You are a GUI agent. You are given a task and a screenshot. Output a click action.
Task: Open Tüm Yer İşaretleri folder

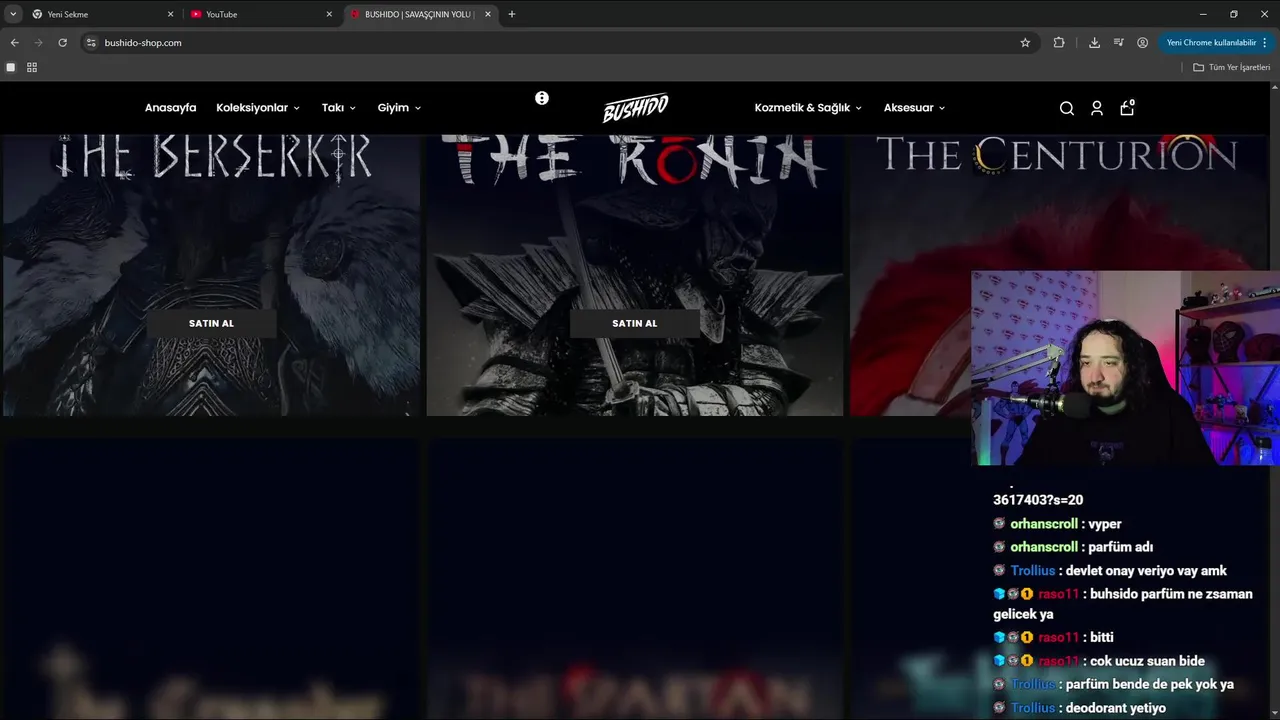click(x=1231, y=67)
